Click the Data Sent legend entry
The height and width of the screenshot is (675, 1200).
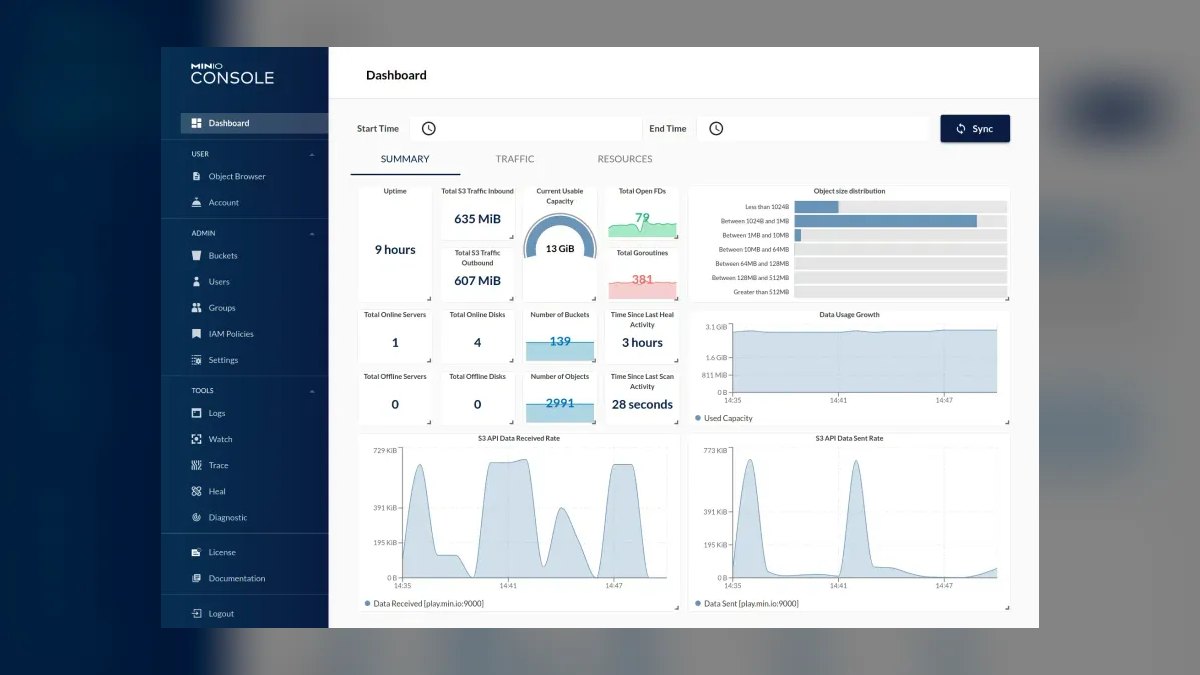[746, 604]
